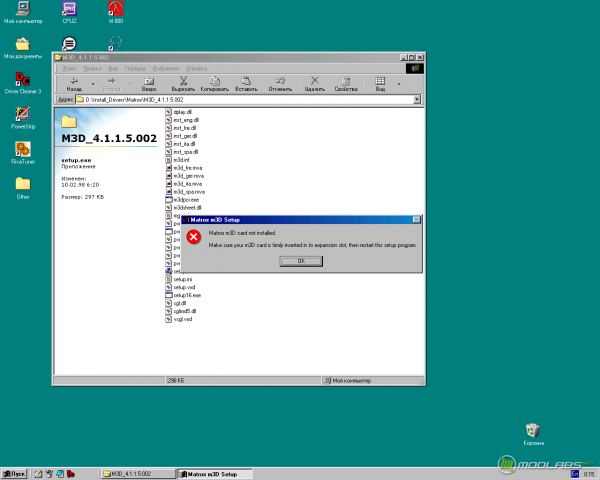This screenshot has height=480, width=600.
Task: Open the Вид toolbar button dropdown arrow
Action: tap(399, 84)
